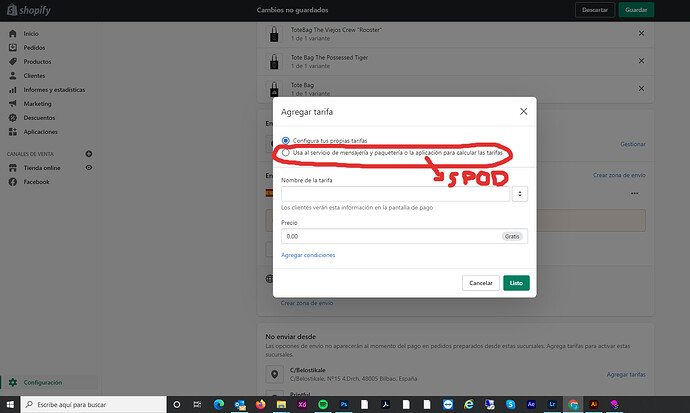Launch Firefox from the taskbar
This screenshot has width=690, height=413.
[x=261, y=404]
